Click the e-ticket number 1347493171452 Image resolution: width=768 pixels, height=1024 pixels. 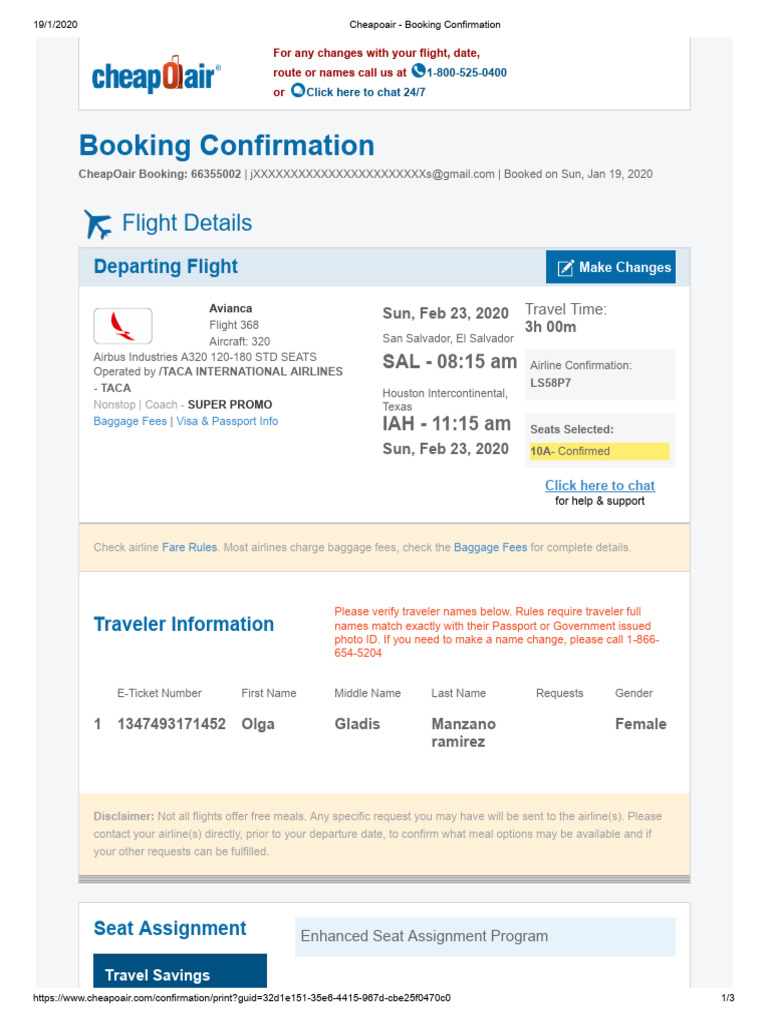171,724
